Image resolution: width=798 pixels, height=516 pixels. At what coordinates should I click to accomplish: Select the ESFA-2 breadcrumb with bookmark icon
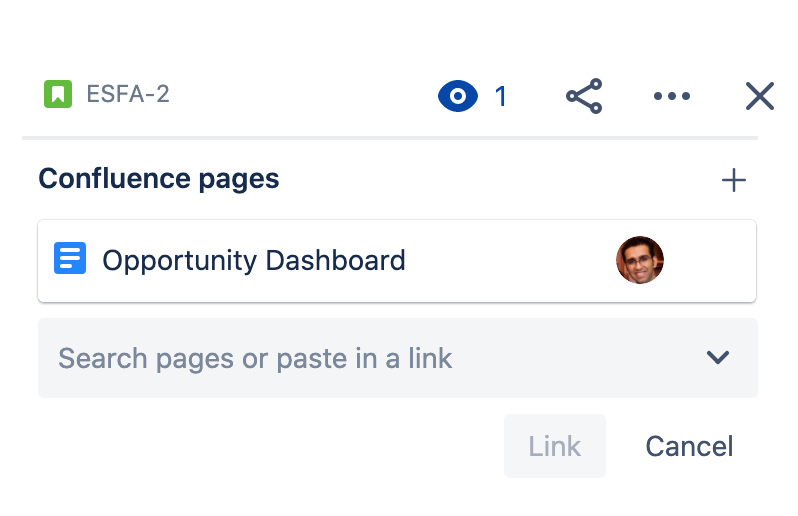[107, 94]
